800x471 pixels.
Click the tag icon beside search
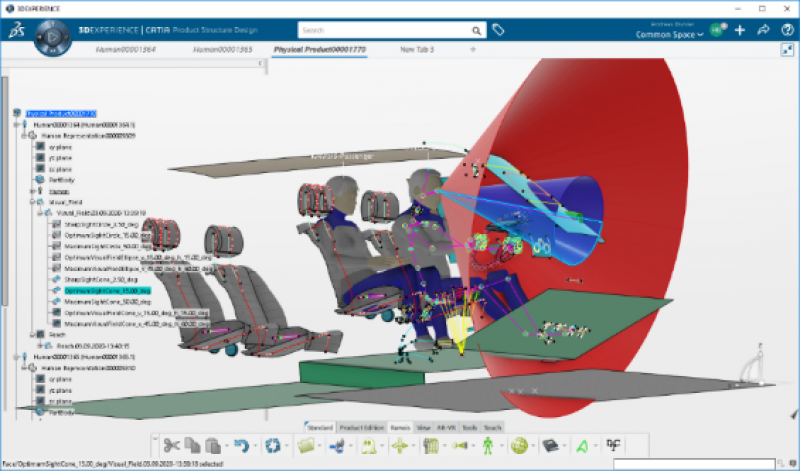498,31
